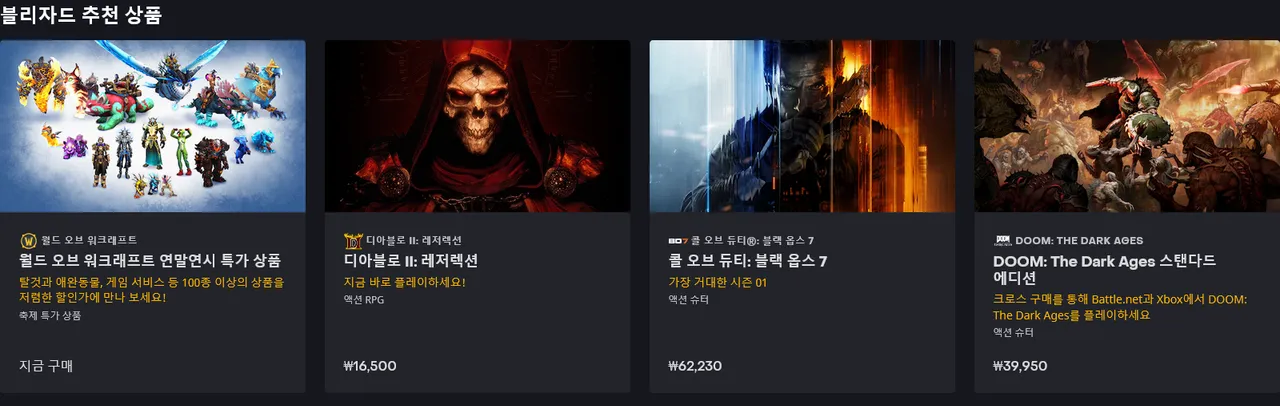The width and height of the screenshot is (1280, 406).
Task: Click the DOOM The Dark Ages logo icon
Action: (x=1003, y=240)
